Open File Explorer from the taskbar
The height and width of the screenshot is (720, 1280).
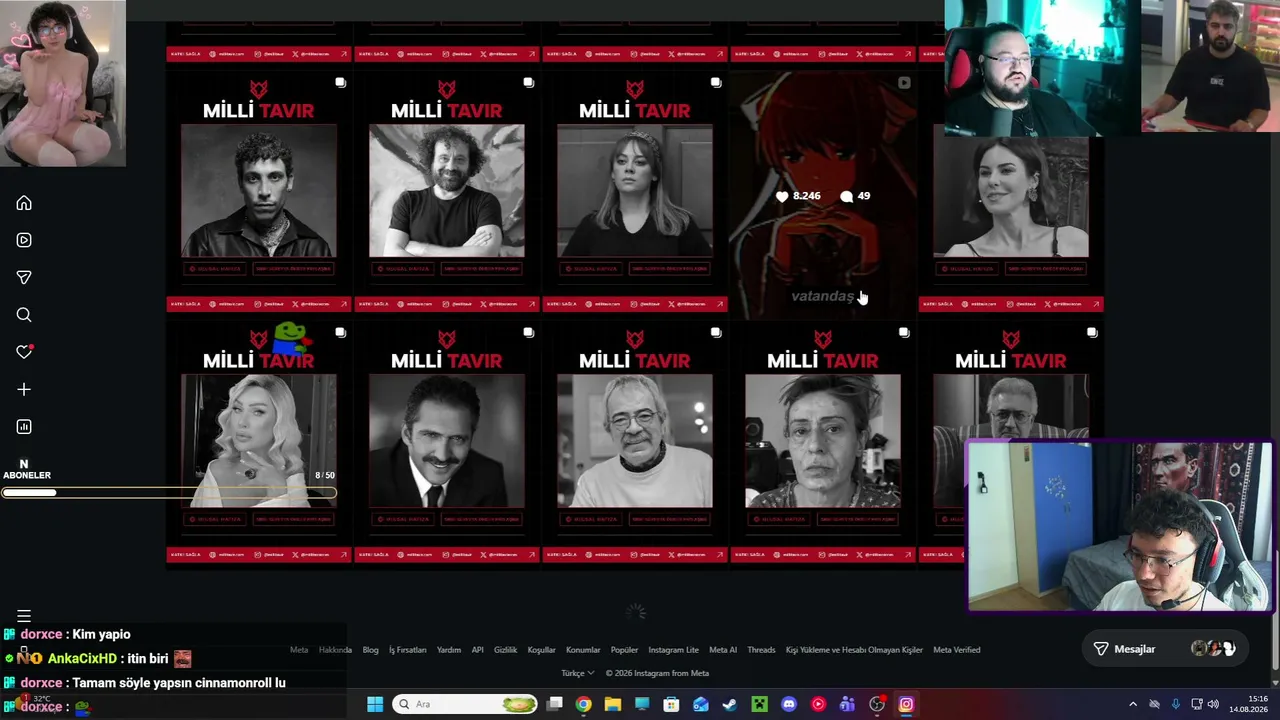point(613,705)
